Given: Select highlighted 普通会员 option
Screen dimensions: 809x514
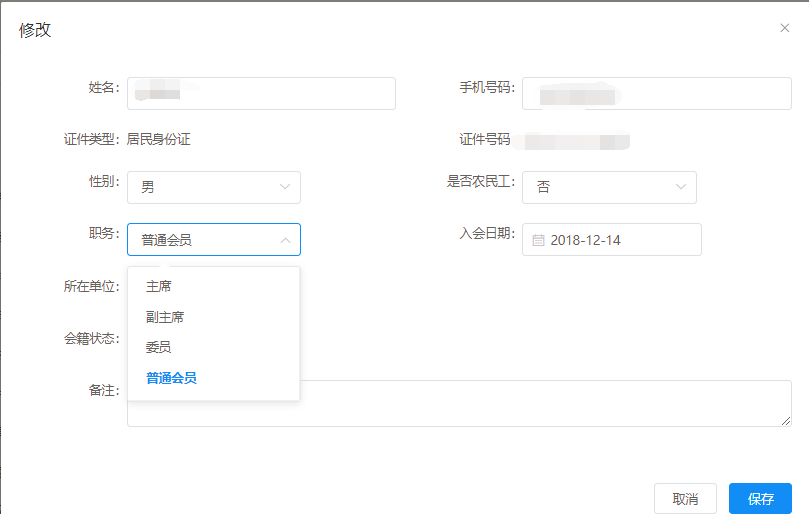Looking at the screenshot, I should tap(214, 378).
